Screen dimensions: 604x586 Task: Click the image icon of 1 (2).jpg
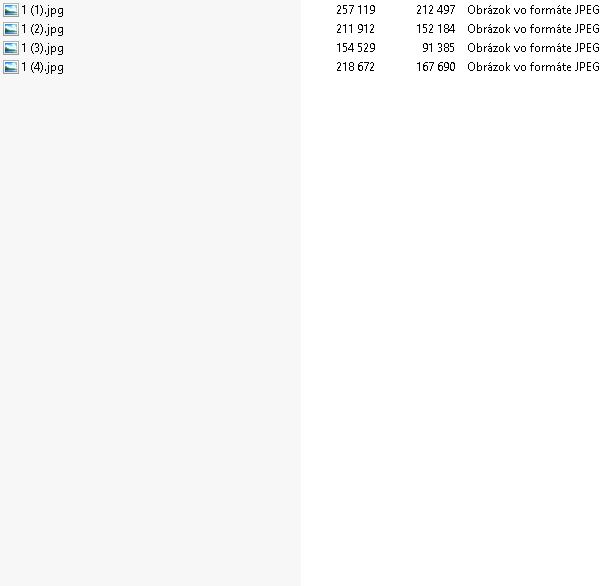tap(10, 29)
